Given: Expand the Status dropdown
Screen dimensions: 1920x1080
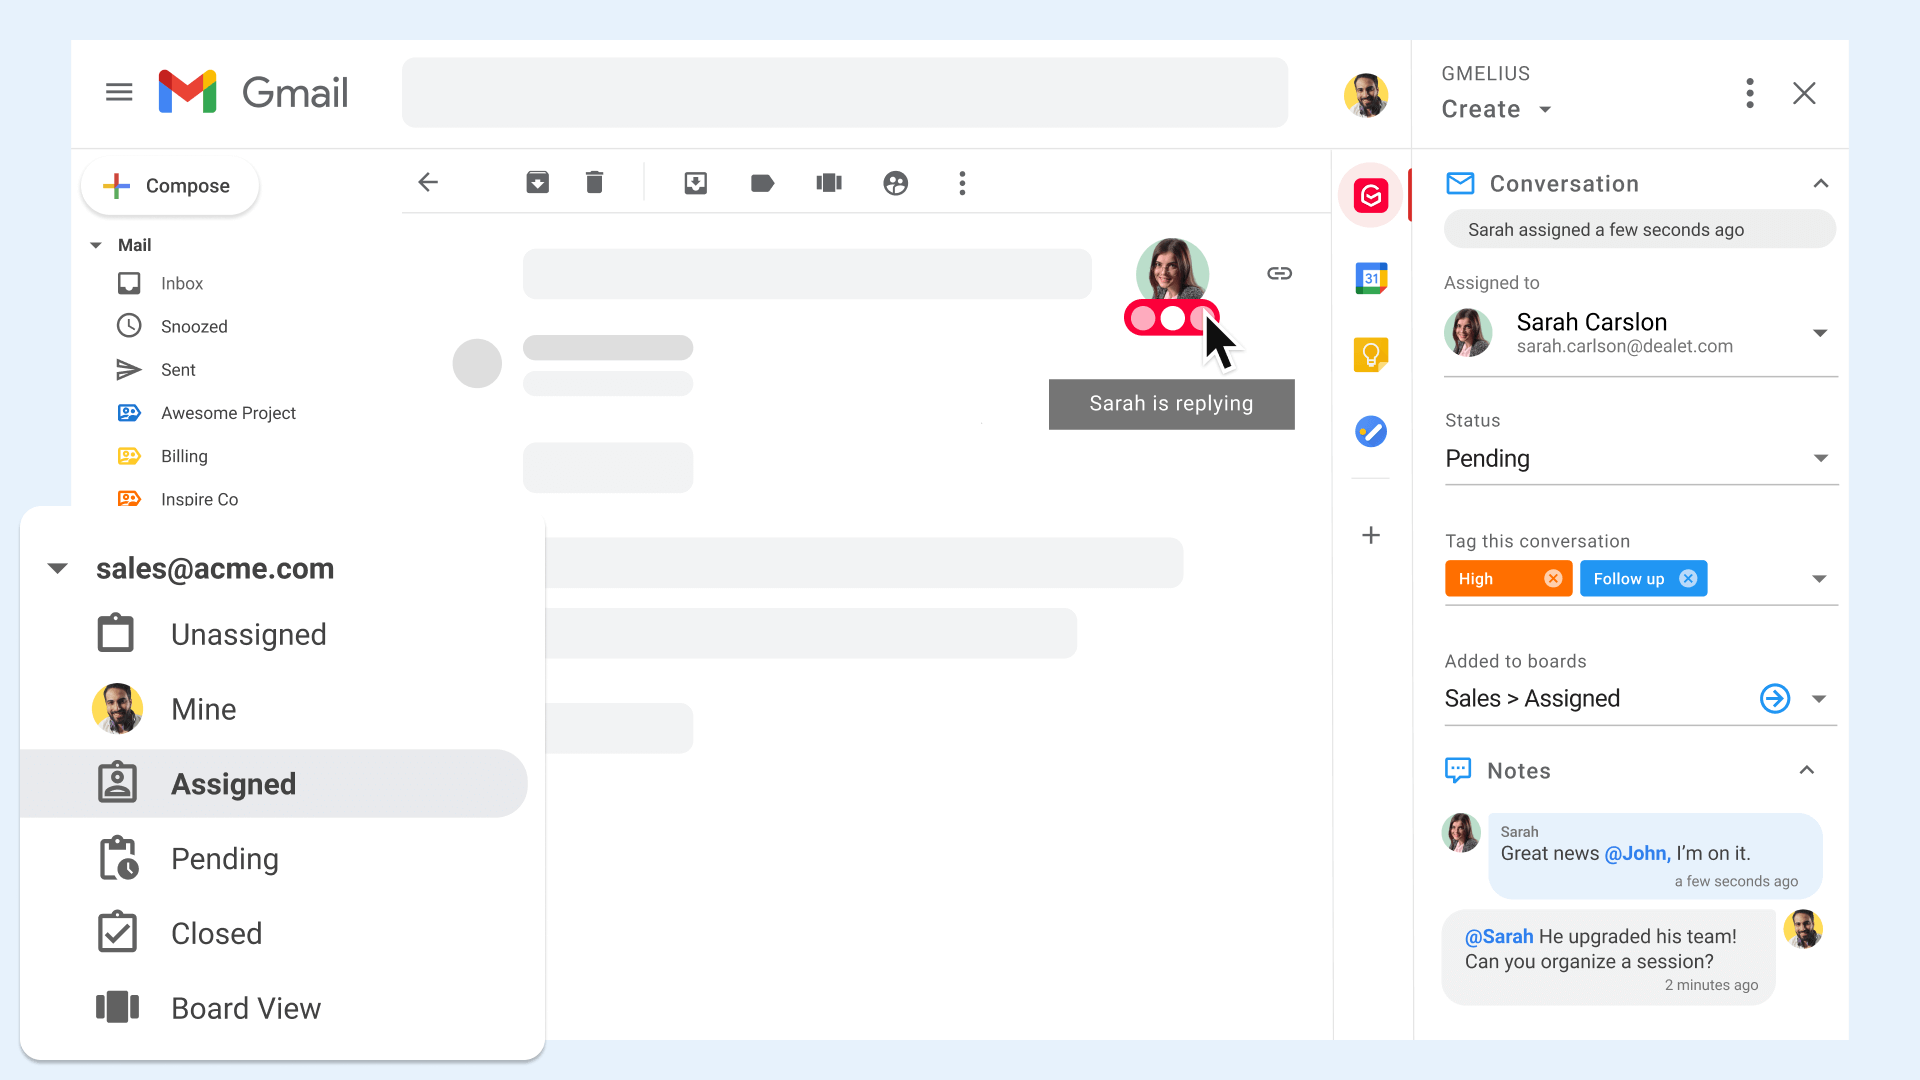Looking at the screenshot, I should point(1824,459).
